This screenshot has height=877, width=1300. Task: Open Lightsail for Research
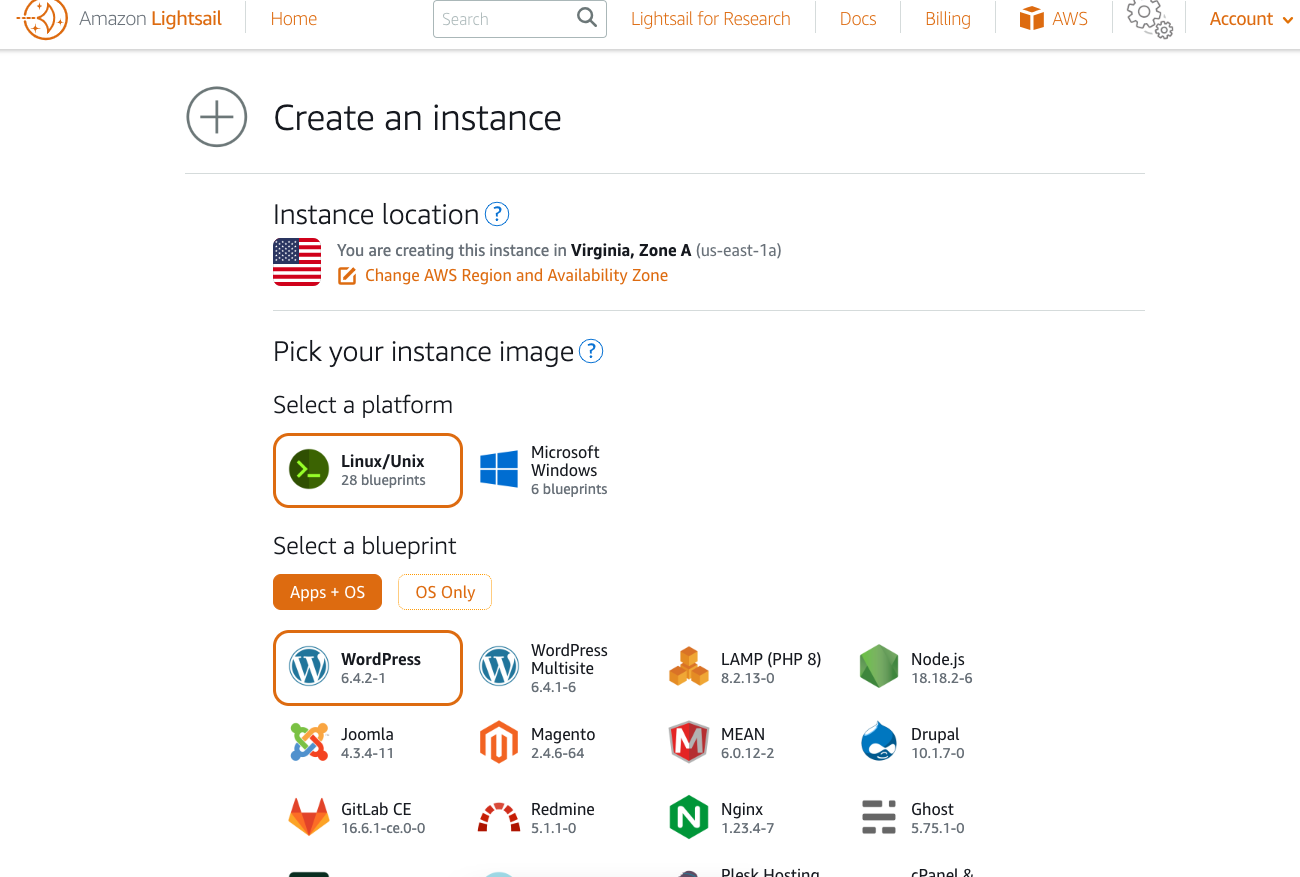(710, 19)
